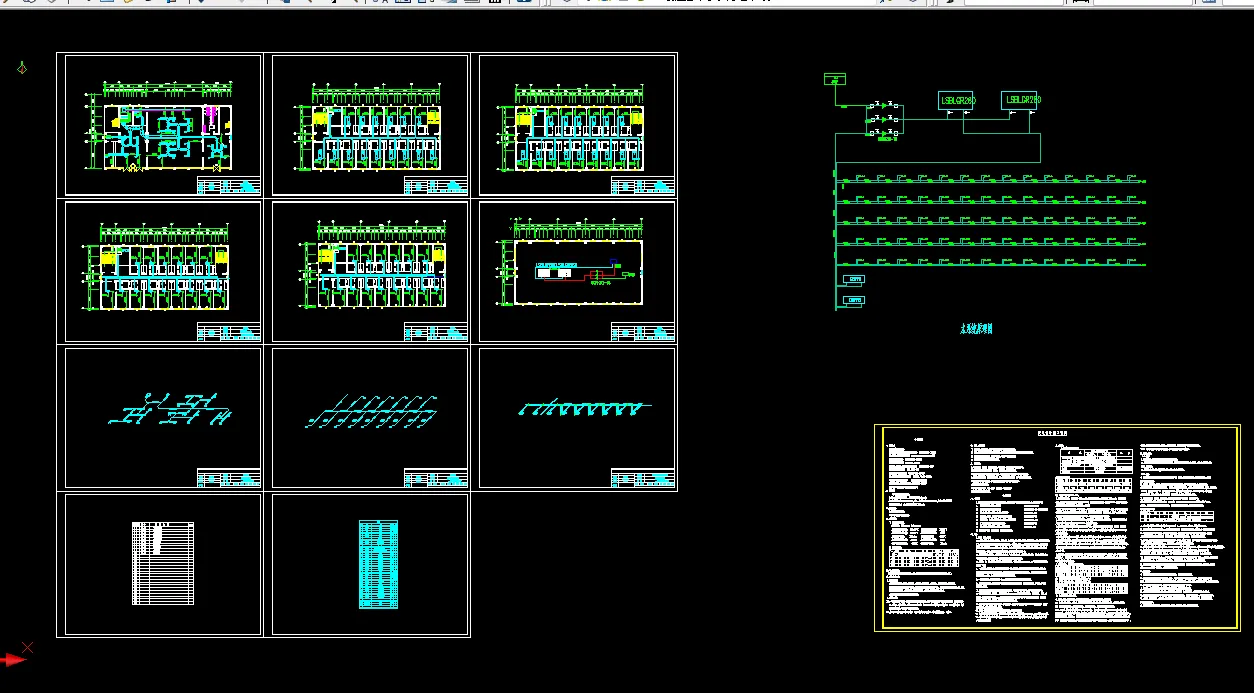Select the cyan material list table

(x=379, y=564)
